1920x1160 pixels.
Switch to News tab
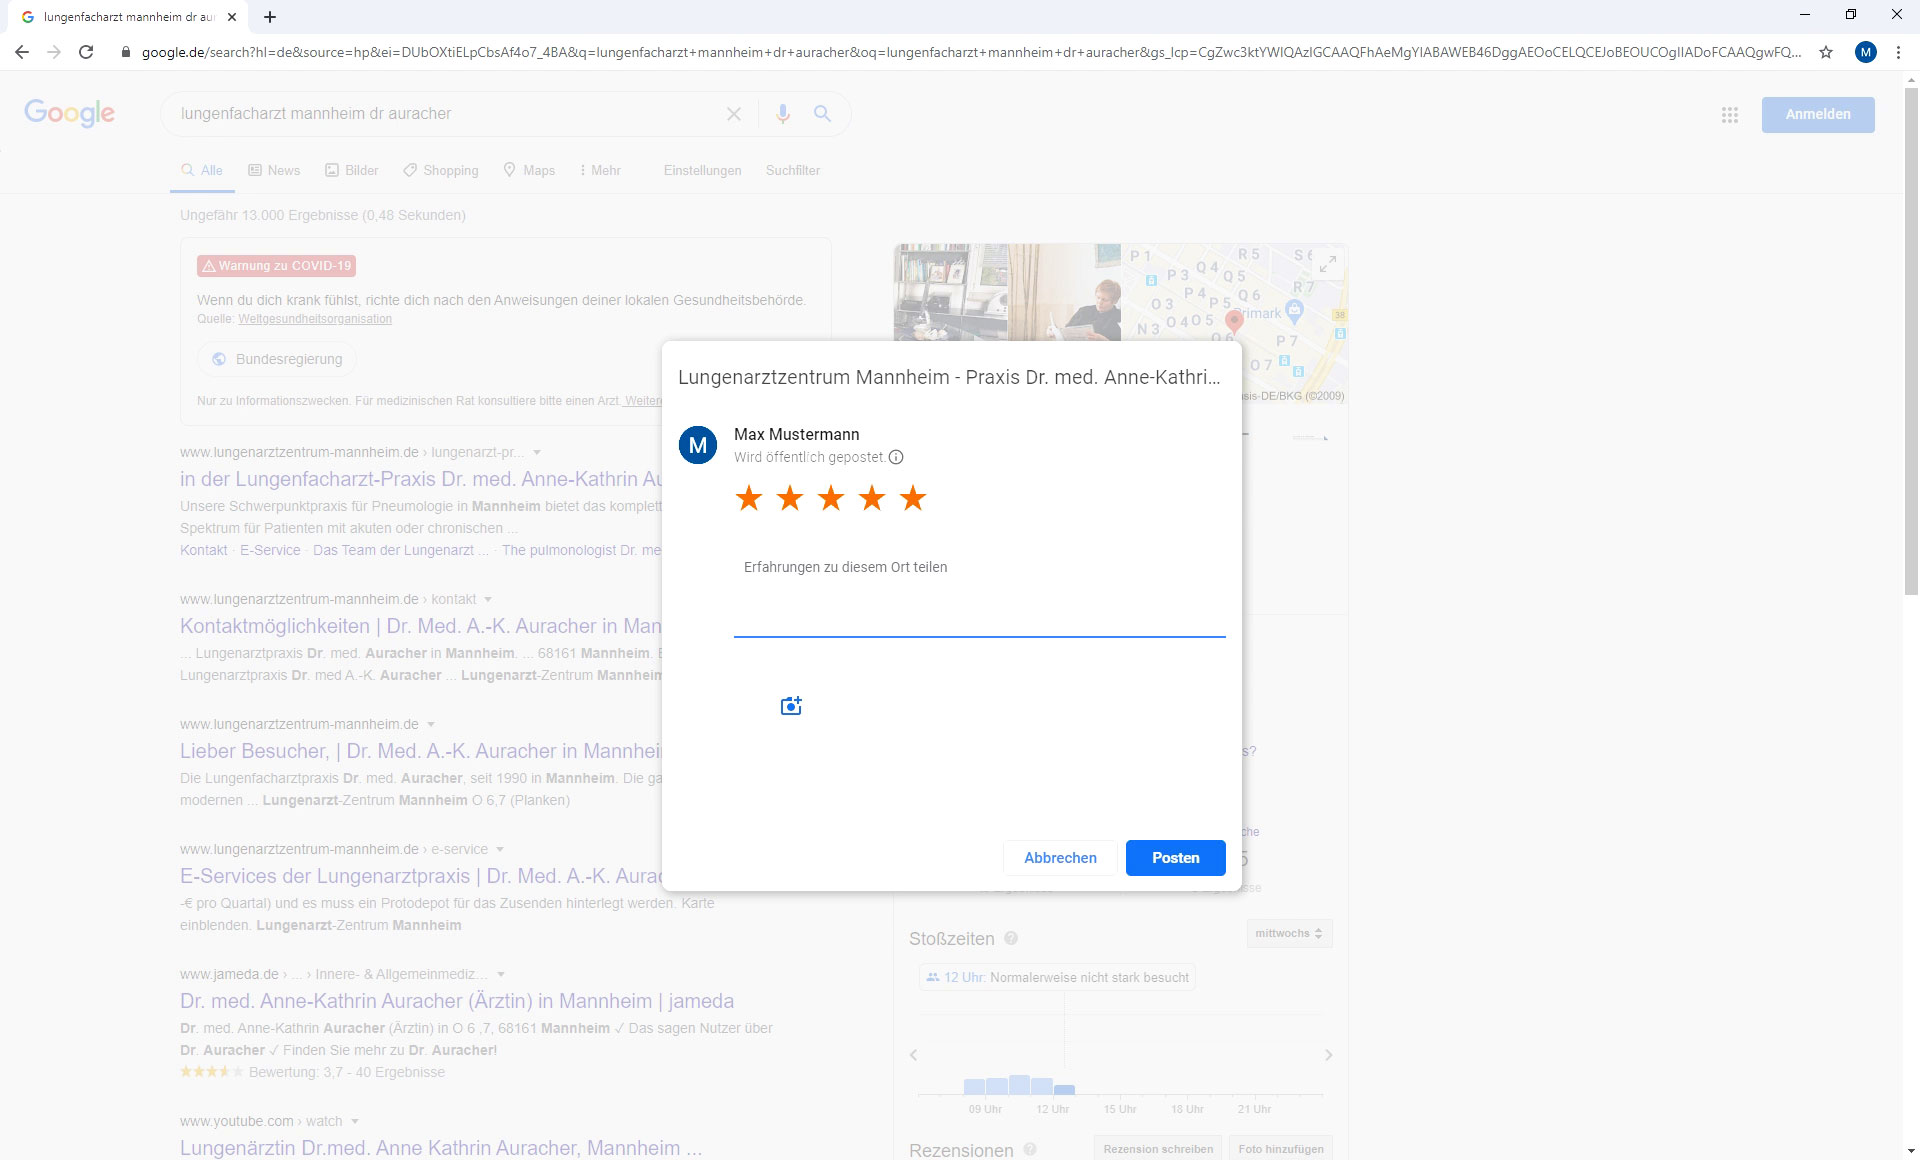(274, 171)
